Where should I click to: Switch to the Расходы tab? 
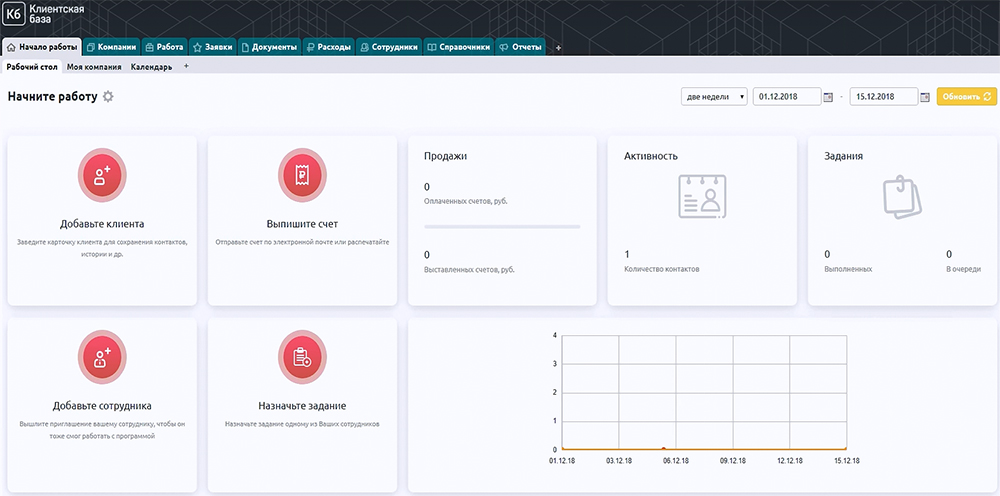coord(328,47)
